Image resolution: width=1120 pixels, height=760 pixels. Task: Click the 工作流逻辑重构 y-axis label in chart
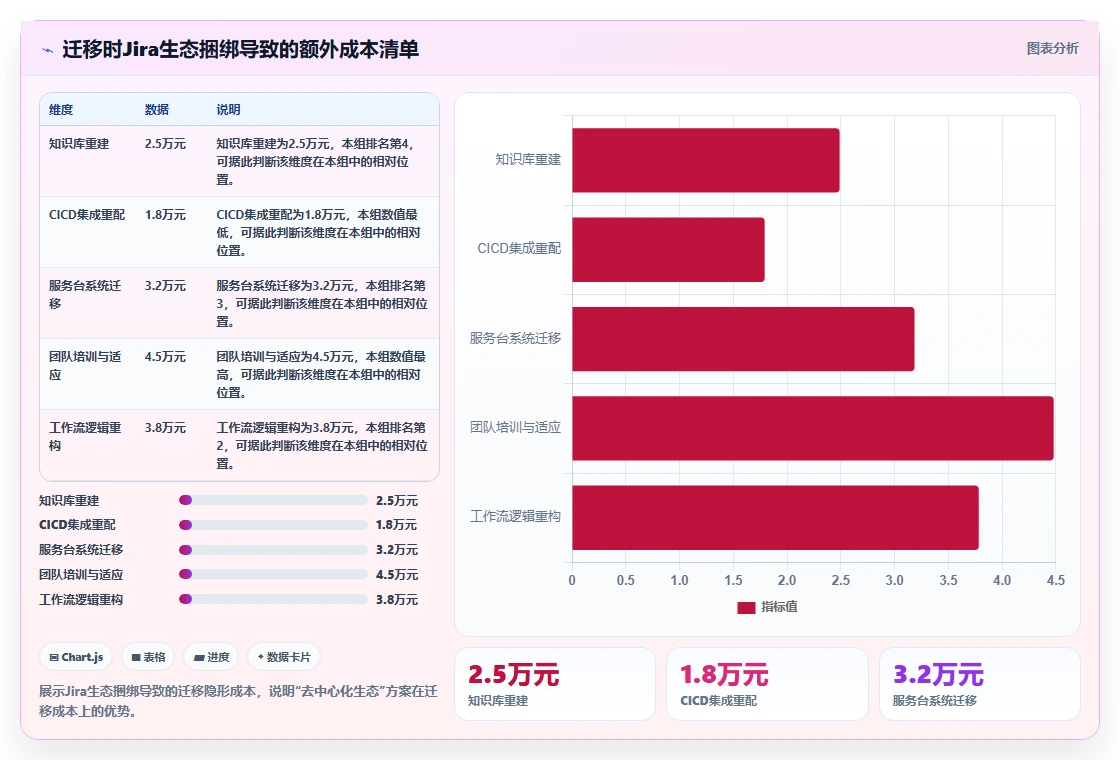click(515, 516)
